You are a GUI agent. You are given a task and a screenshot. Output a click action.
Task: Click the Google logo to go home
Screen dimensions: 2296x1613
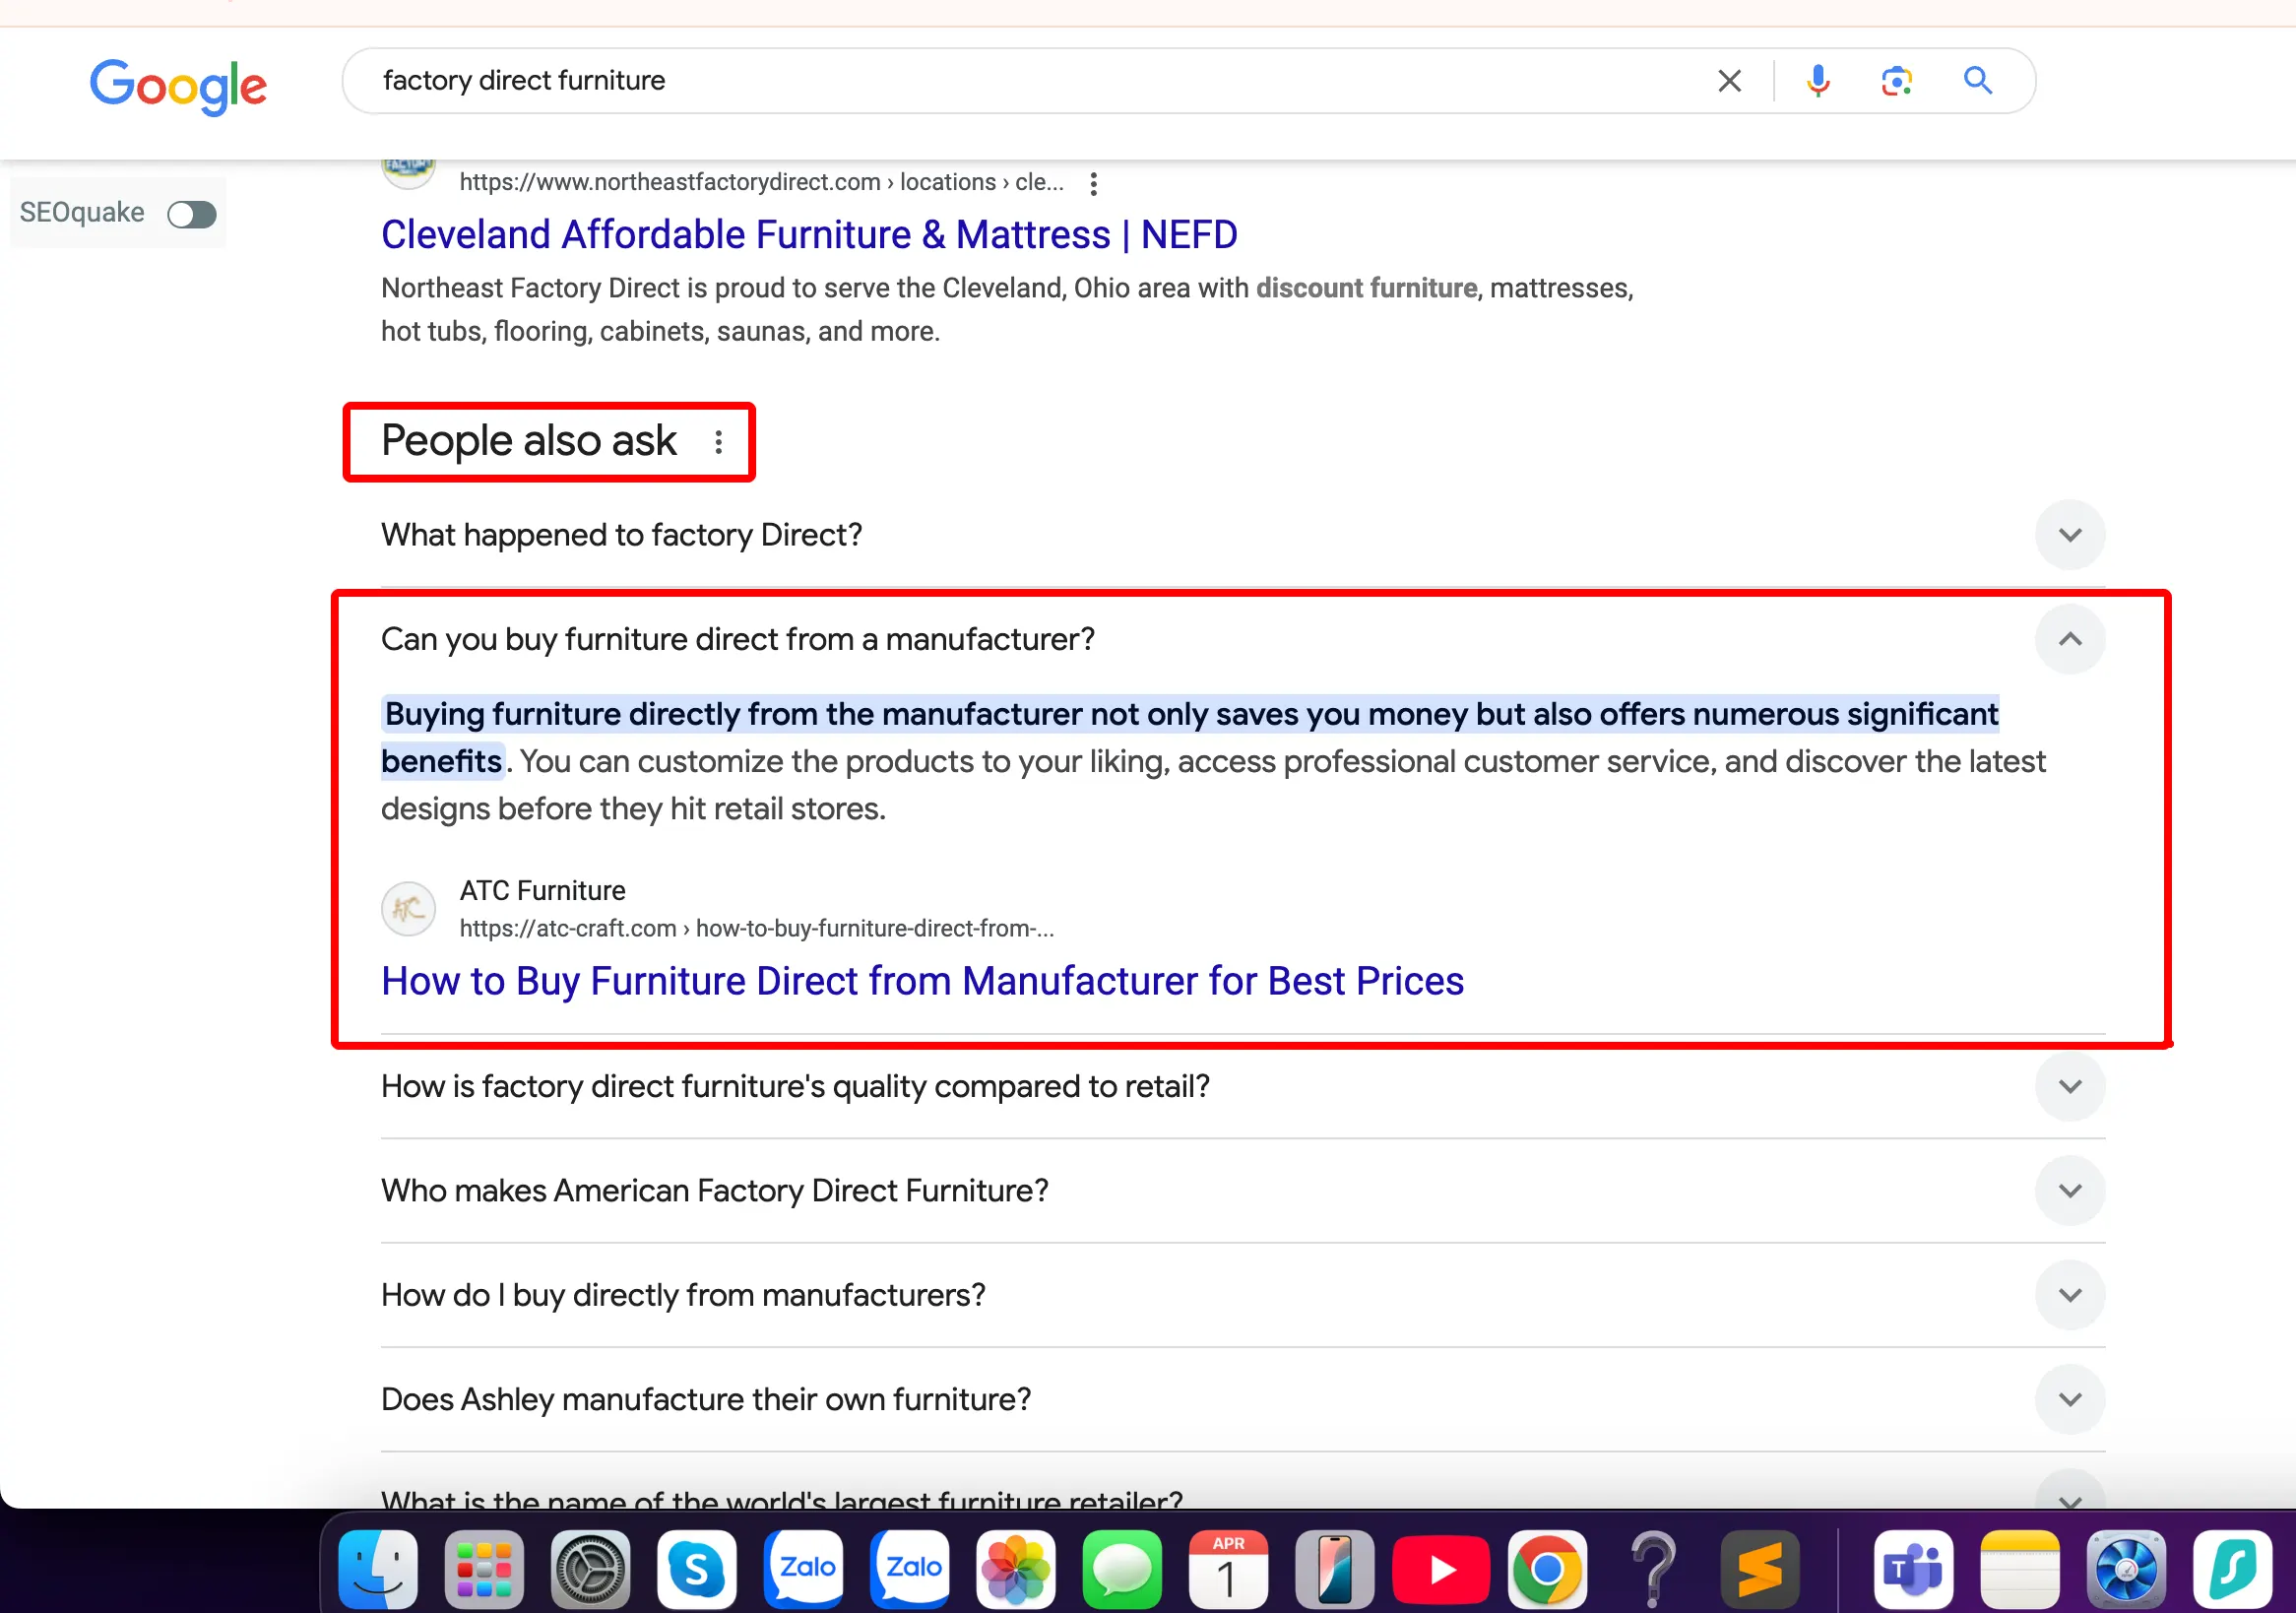point(178,87)
